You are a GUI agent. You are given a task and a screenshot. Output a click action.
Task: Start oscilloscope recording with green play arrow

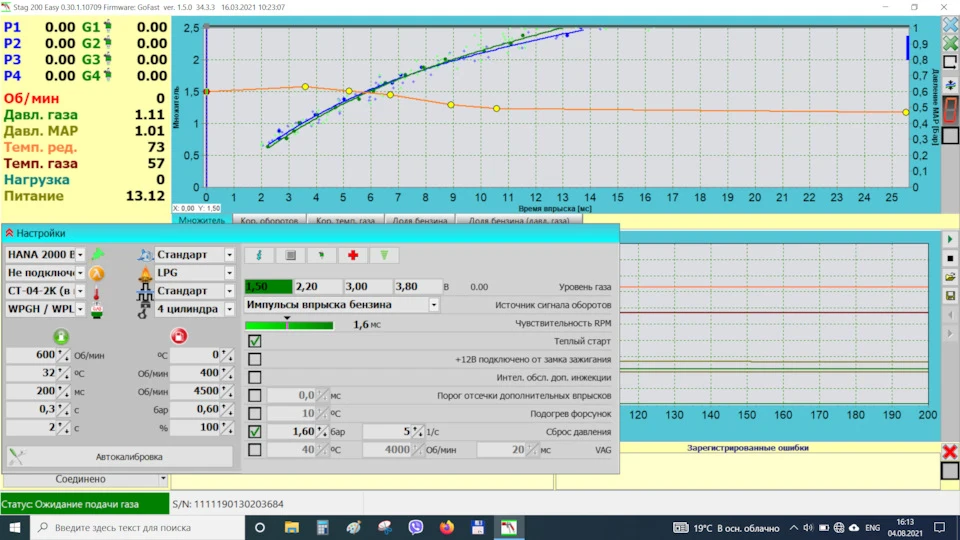click(950, 239)
